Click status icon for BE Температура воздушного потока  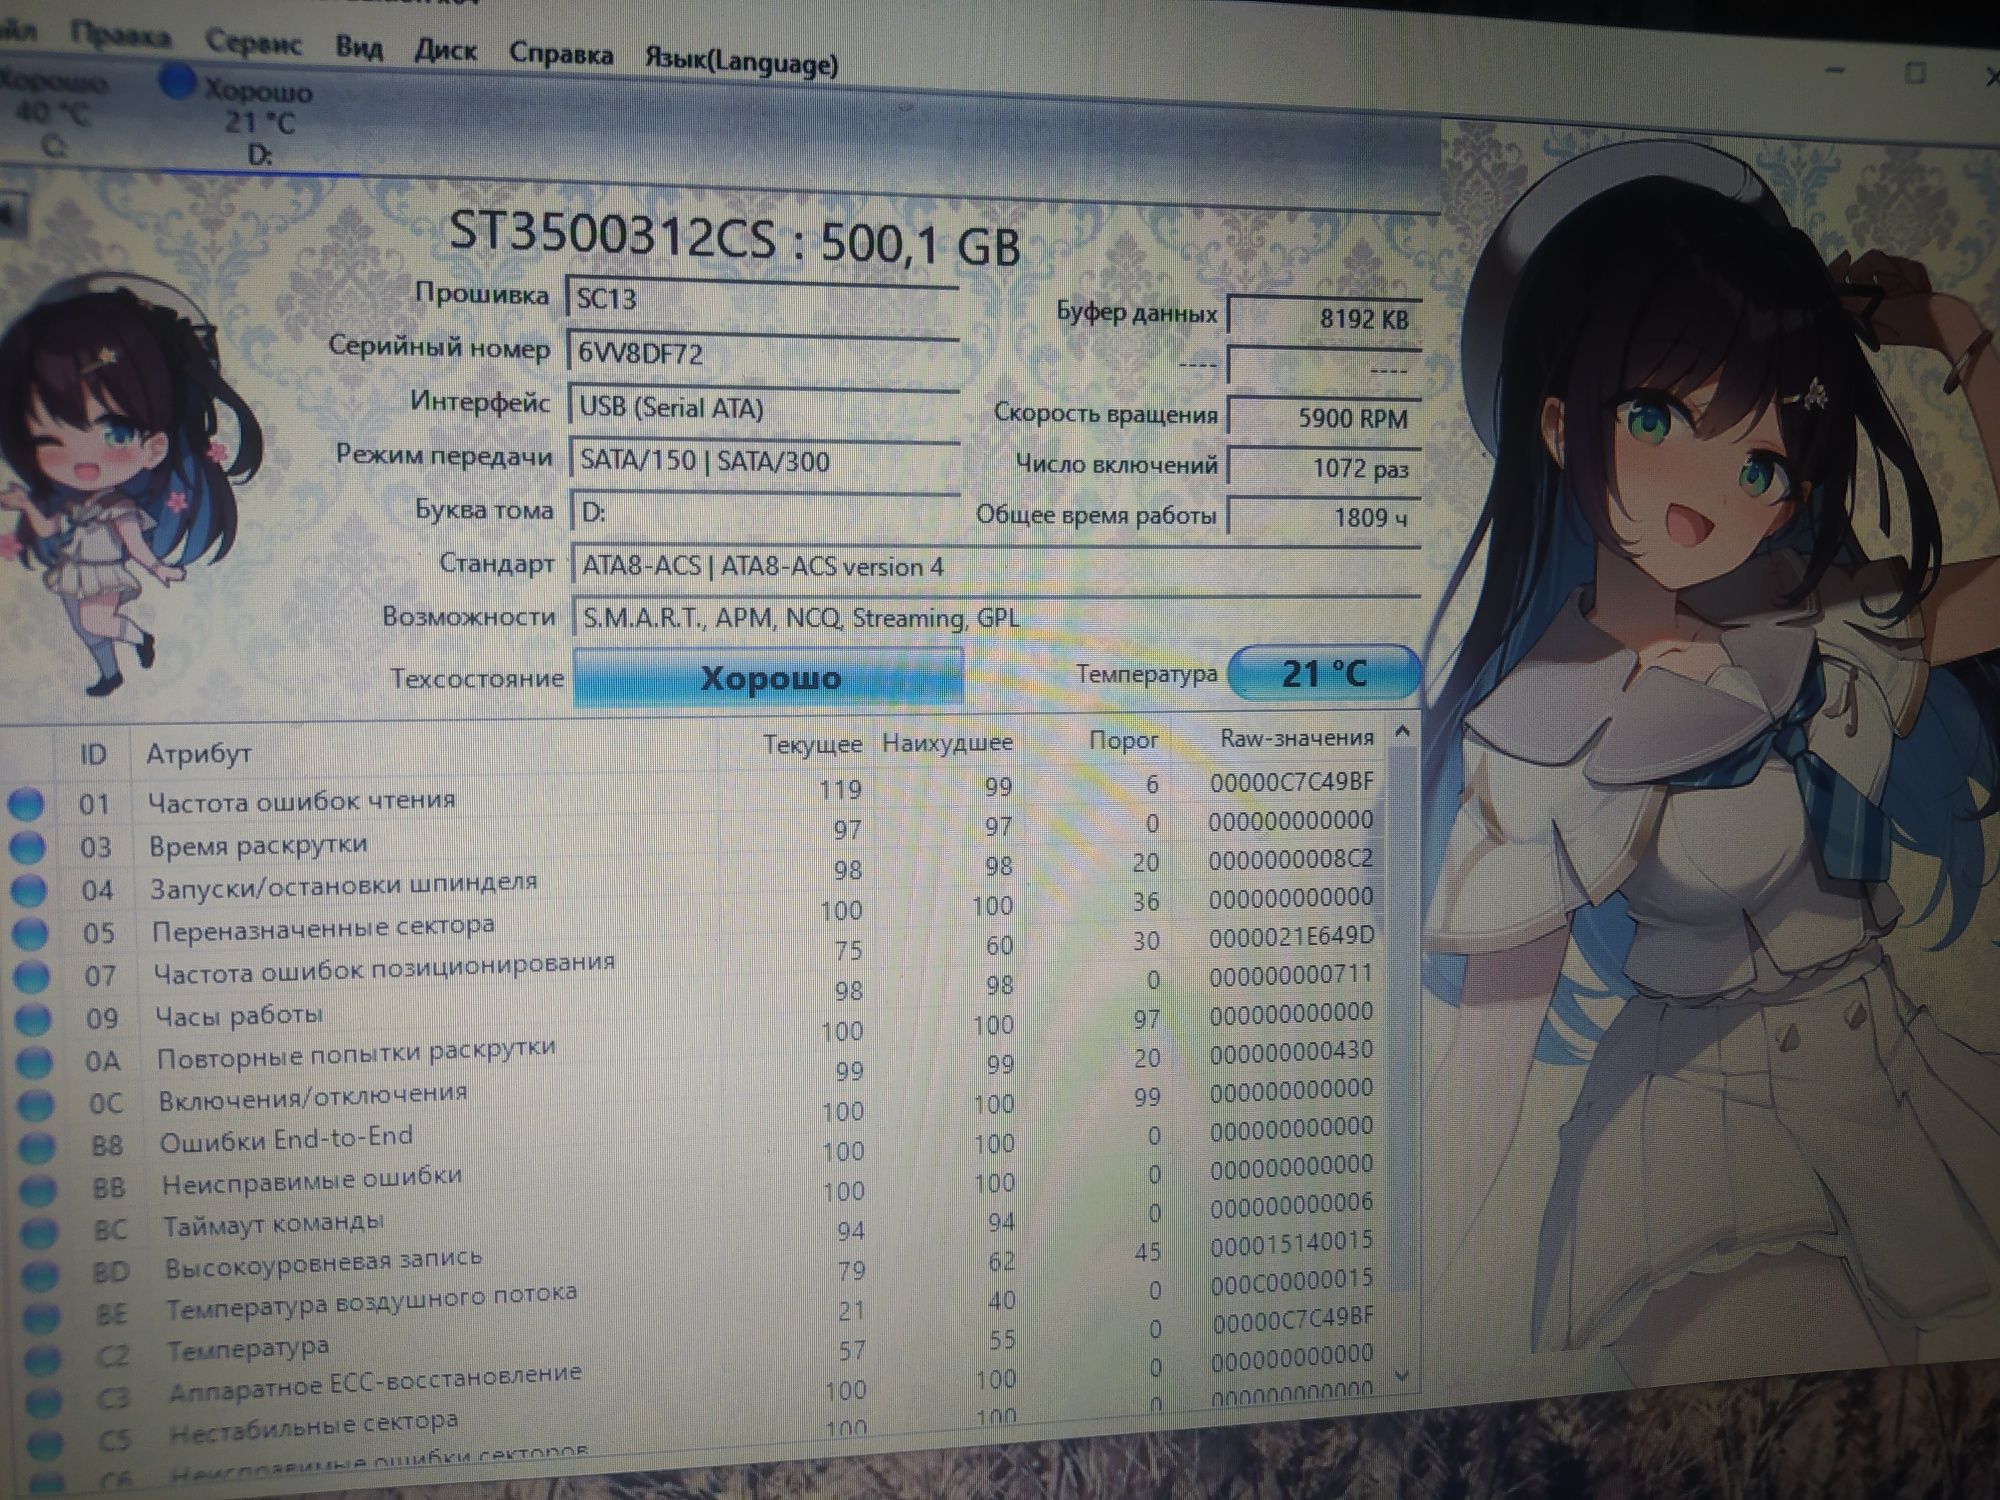pos(41,1318)
